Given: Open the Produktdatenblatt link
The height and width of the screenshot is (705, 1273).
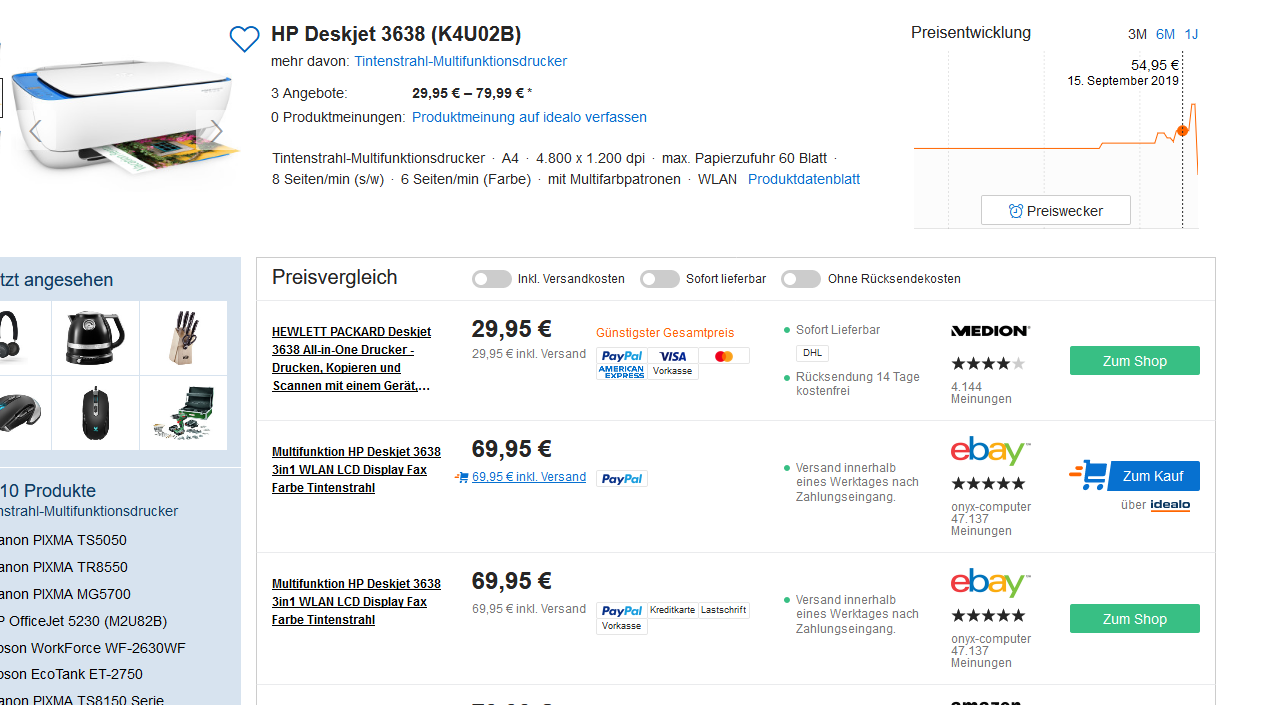Looking at the screenshot, I should point(803,180).
